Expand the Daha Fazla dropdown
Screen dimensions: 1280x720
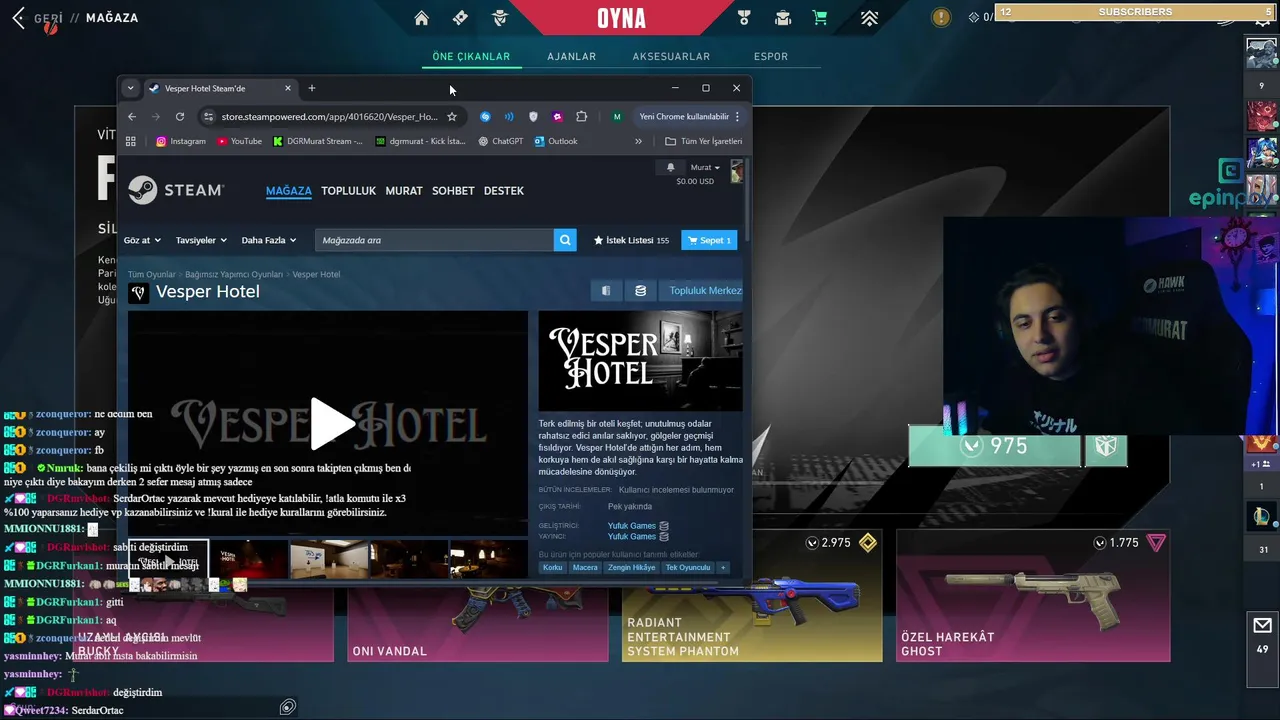[270, 240]
